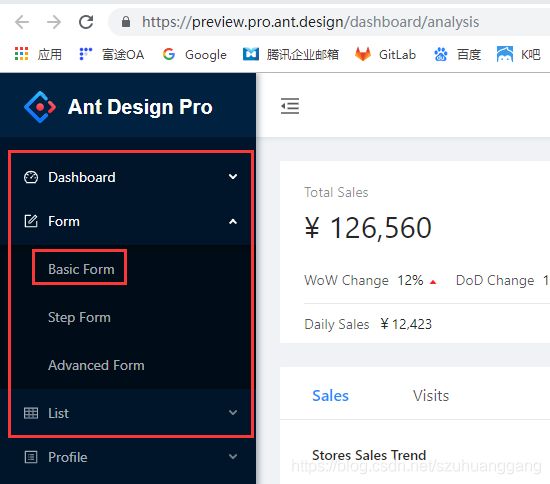Collapse sidebar with the menu fold icon
Screen dimensions: 550x484
click(290, 106)
